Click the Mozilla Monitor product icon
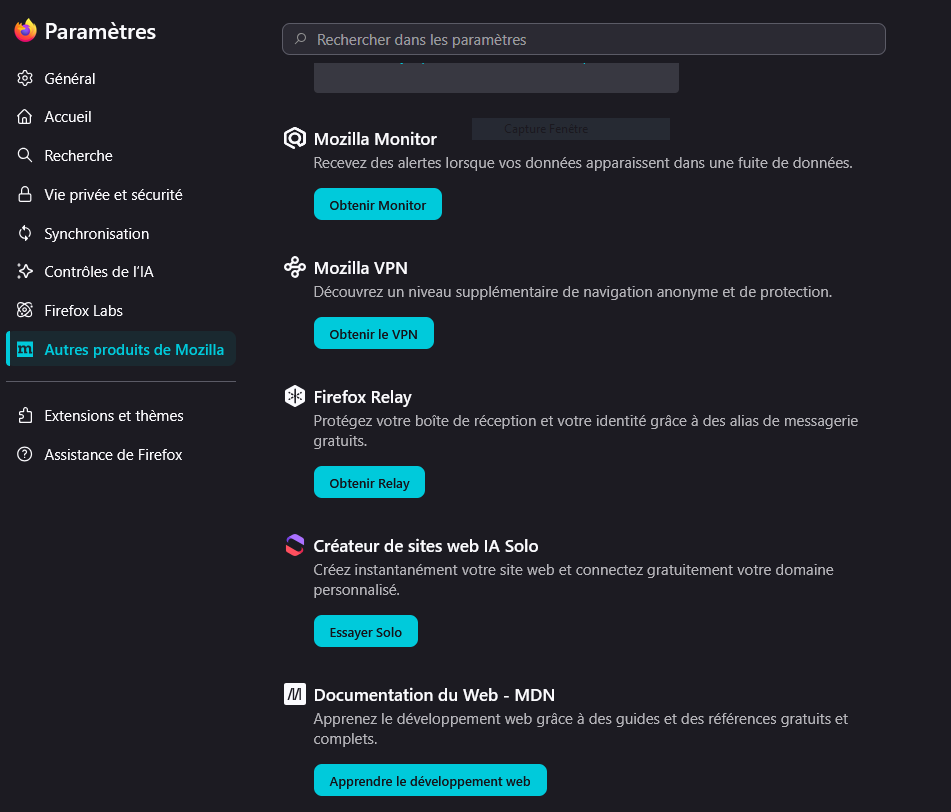This screenshot has height=812, width=951. [x=295, y=138]
